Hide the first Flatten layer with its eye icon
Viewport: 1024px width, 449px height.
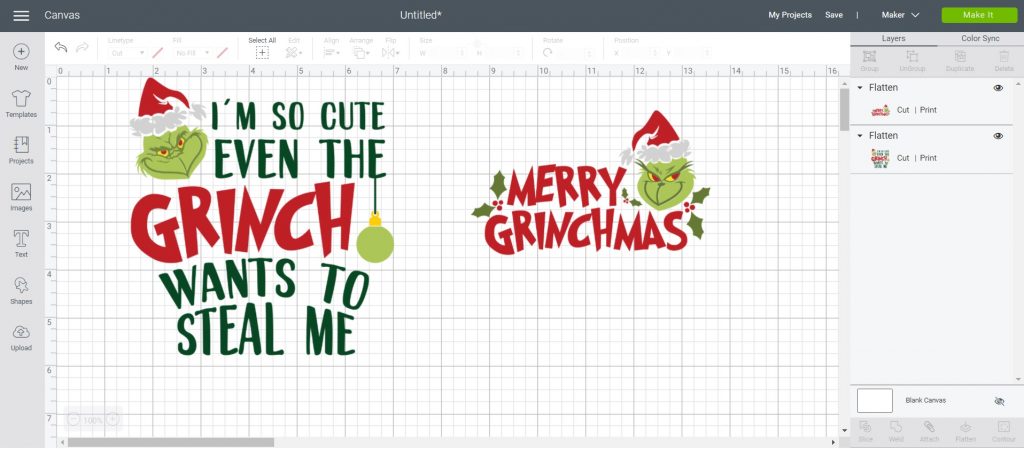(998, 88)
